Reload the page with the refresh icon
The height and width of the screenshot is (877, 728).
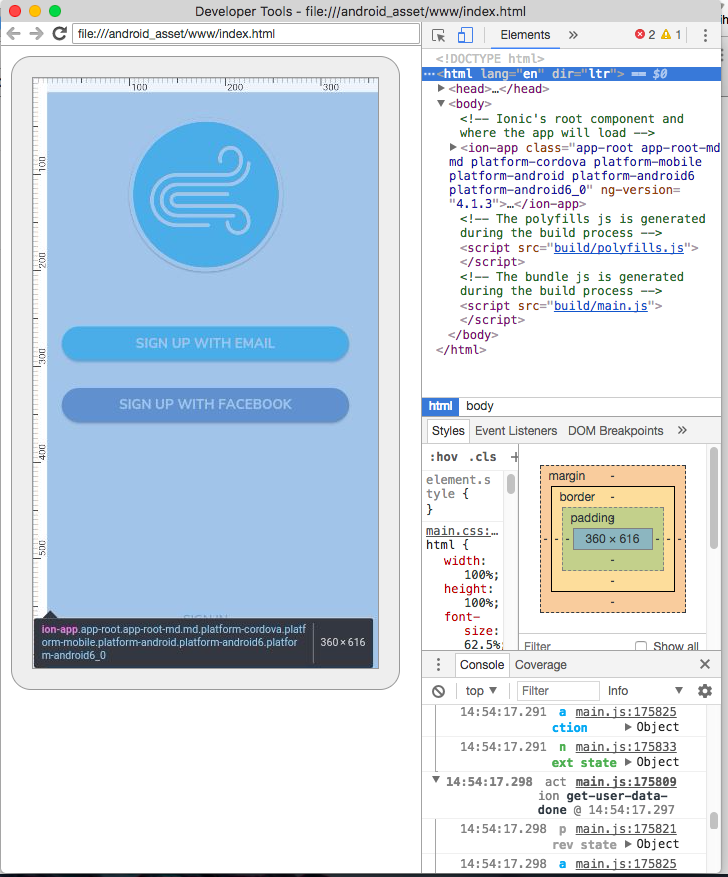[x=59, y=34]
